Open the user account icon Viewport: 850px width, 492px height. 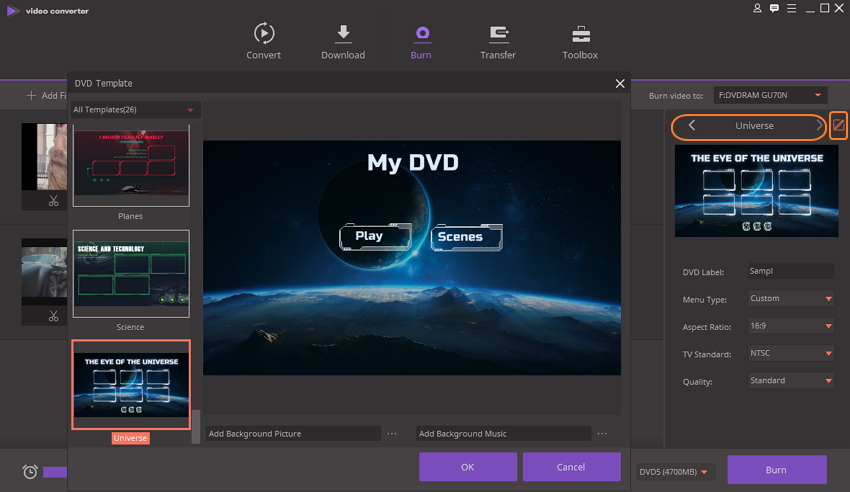tap(757, 9)
